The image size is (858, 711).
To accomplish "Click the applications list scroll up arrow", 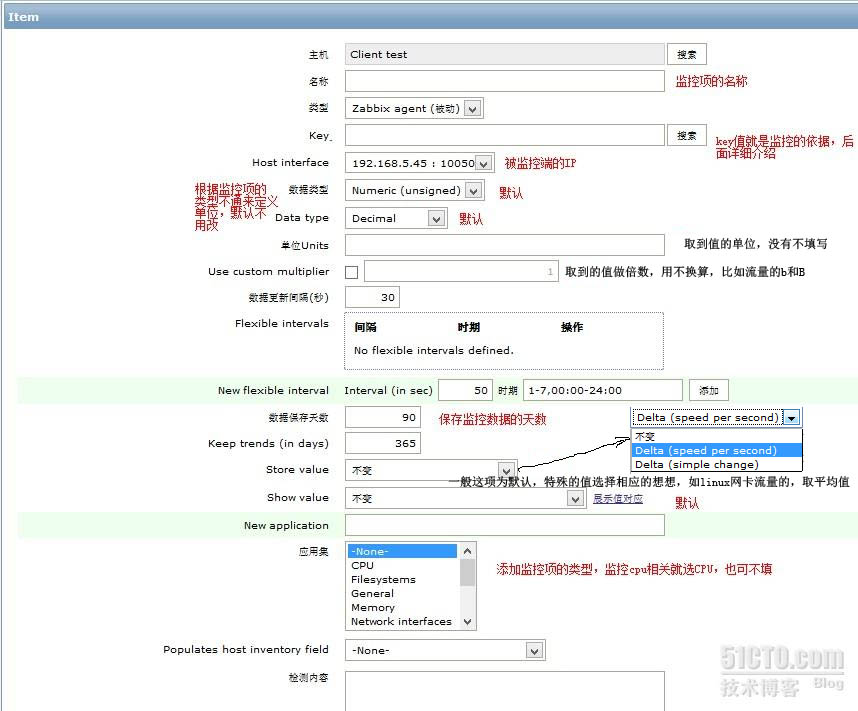I will pos(467,551).
